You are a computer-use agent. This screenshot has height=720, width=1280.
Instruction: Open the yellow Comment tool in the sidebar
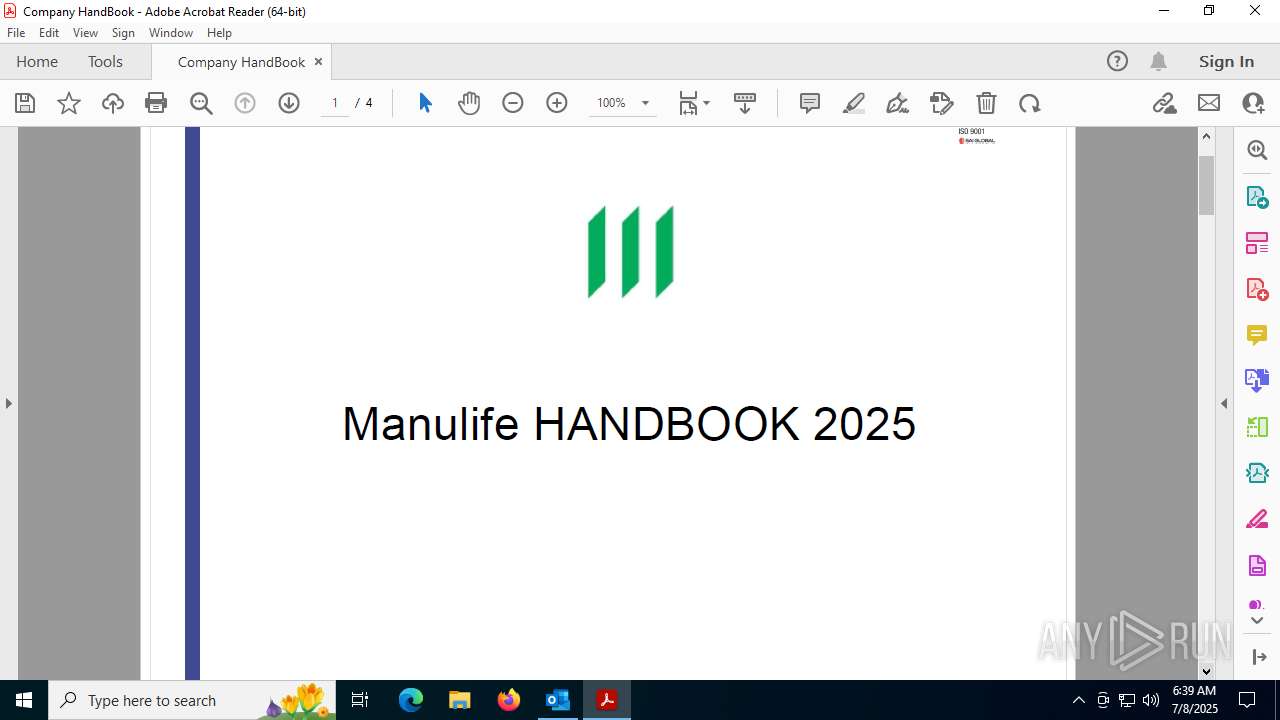(x=1257, y=335)
